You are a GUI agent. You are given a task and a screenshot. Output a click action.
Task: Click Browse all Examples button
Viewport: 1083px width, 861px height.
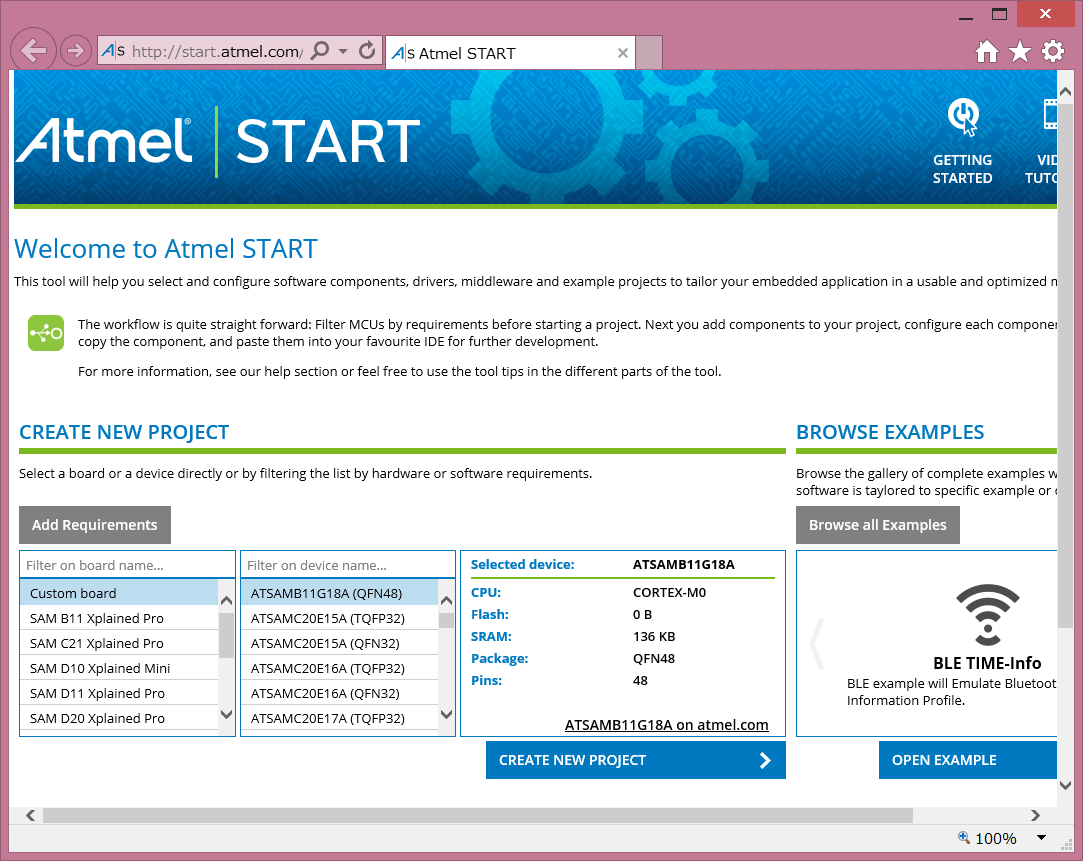click(x=877, y=525)
